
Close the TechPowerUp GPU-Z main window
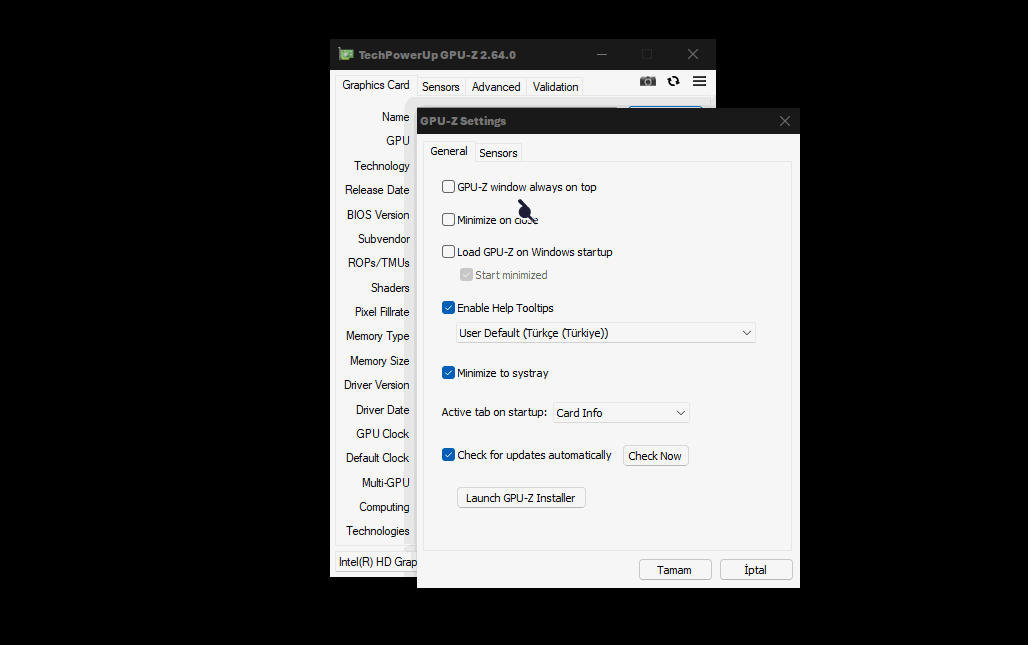pyautogui.click(x=693, y=54)
